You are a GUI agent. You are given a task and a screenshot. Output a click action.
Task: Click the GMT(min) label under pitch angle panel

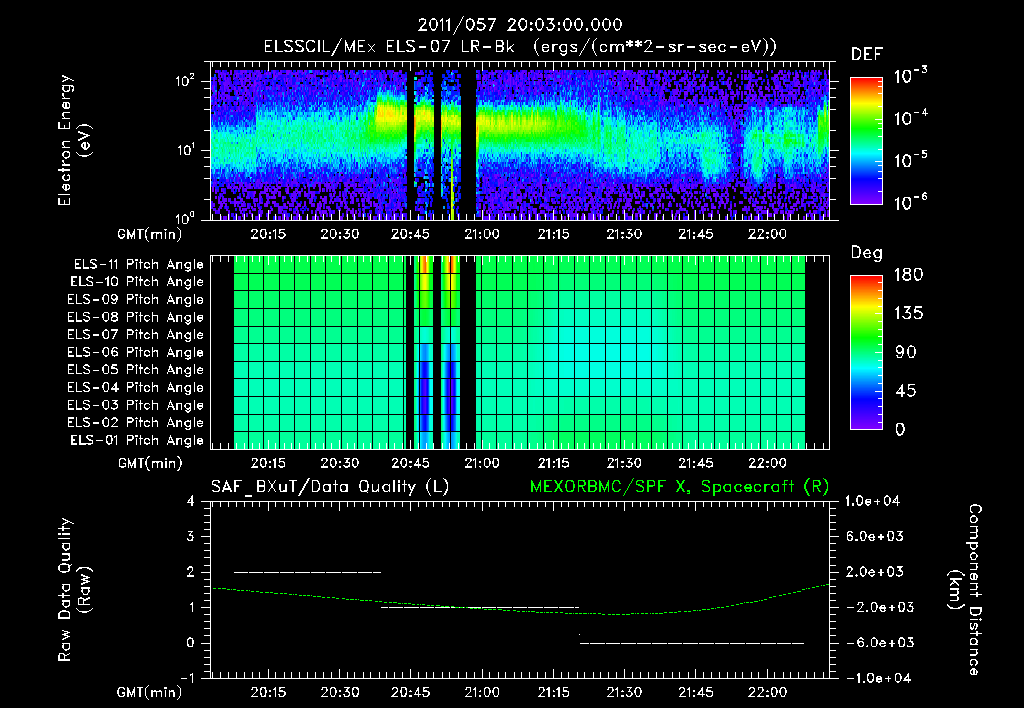[149, 463]
